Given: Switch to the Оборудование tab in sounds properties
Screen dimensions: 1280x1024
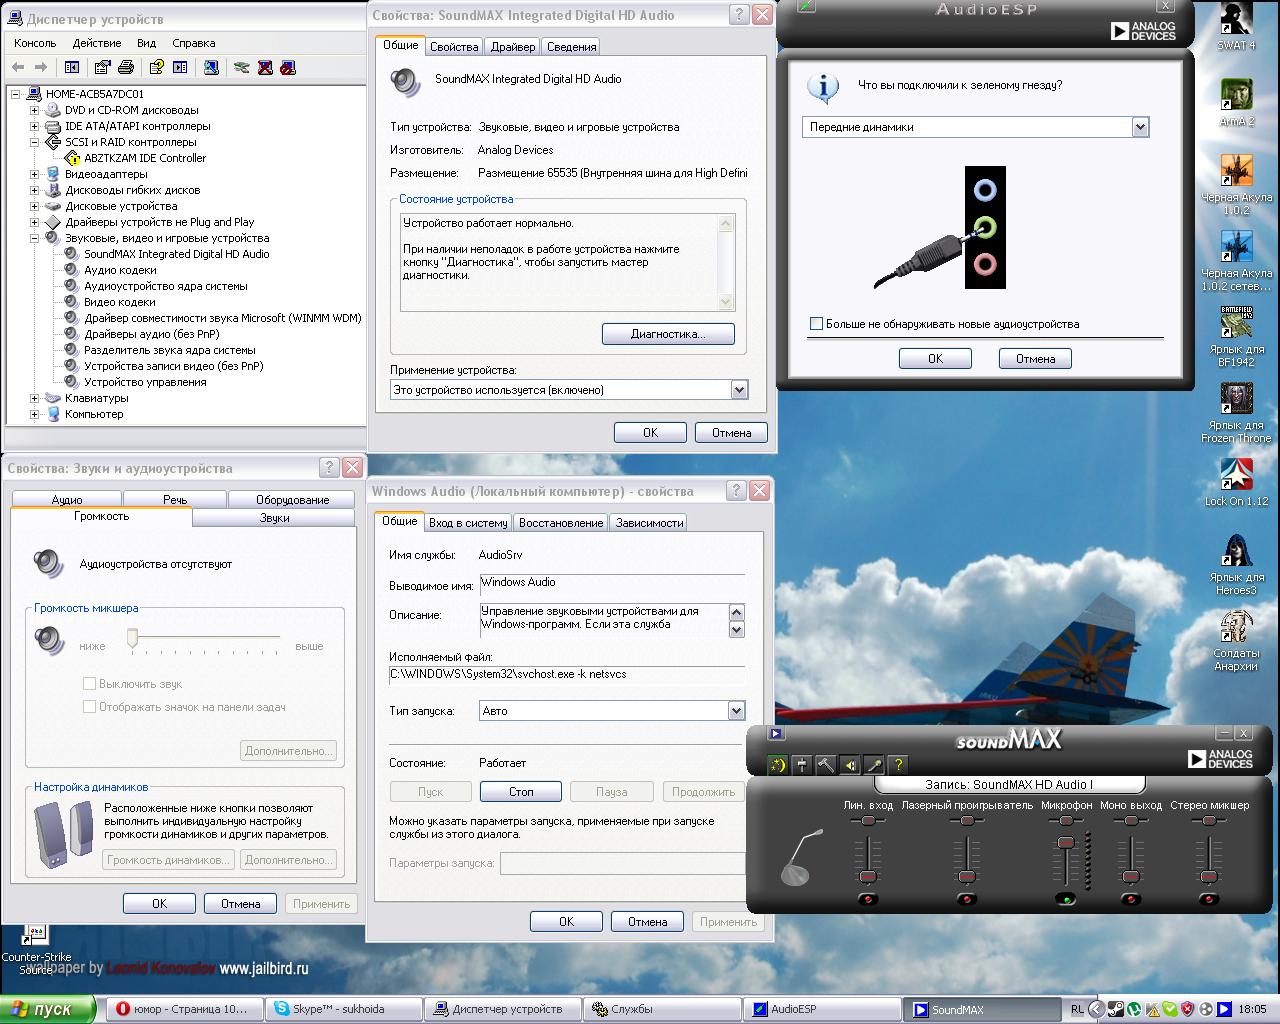Looking at the screenshot, I should point(292,500).
